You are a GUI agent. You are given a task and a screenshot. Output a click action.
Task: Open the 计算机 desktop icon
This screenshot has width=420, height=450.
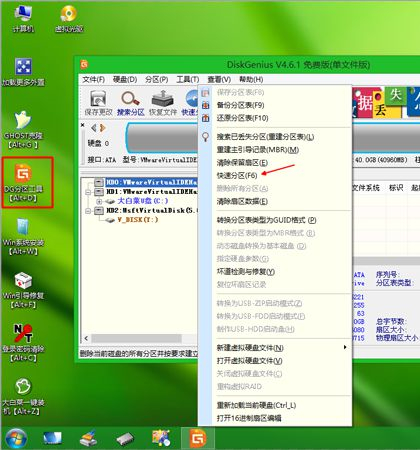click(23, 19)
